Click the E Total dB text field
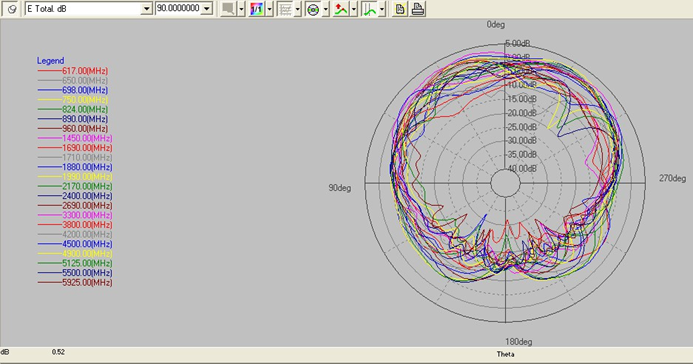The image size is (693, 364). tap(84, 9)
